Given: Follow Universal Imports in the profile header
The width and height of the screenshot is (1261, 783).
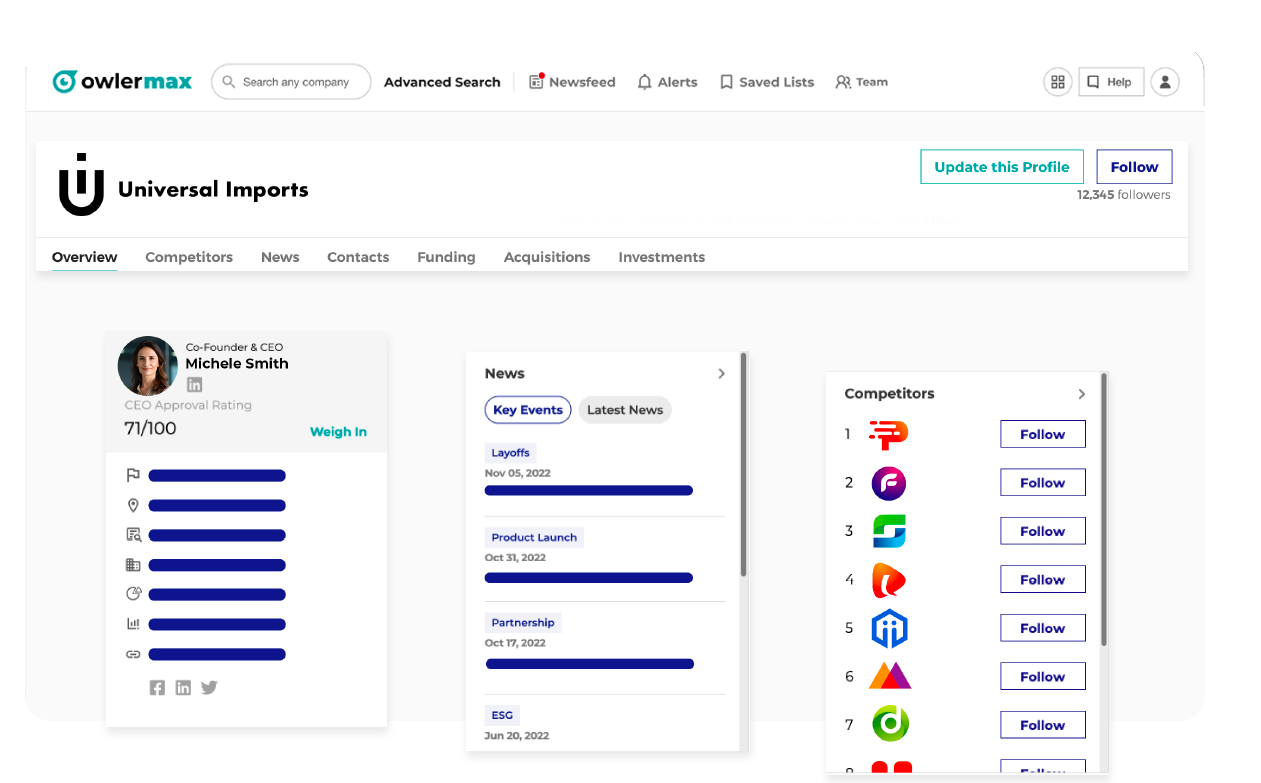Looking at the screenshot, I should 1134,167.
